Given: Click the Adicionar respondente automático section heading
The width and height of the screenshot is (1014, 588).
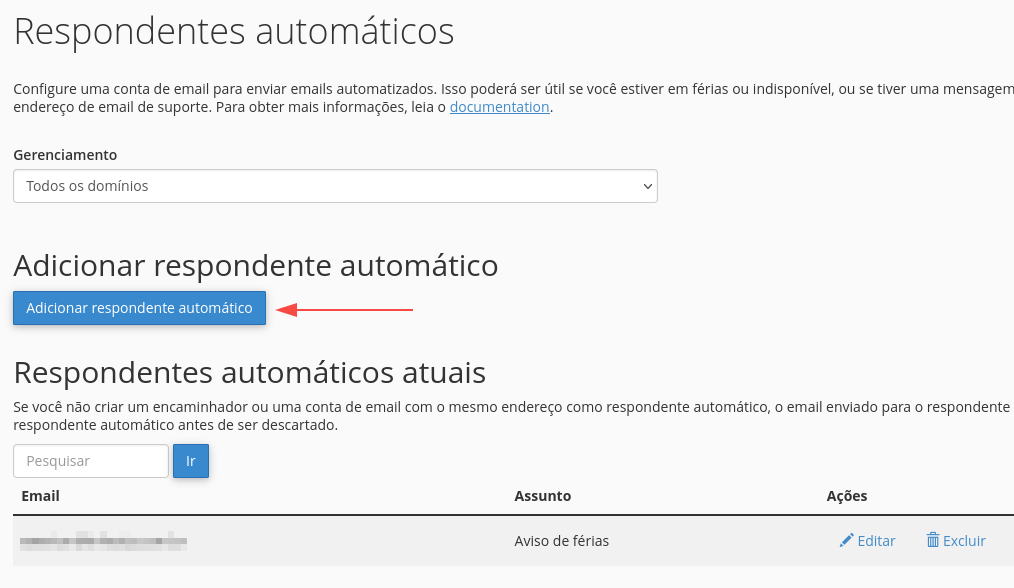Looking at the screenshot, I should pyautogui.click(x=256, y=265).
